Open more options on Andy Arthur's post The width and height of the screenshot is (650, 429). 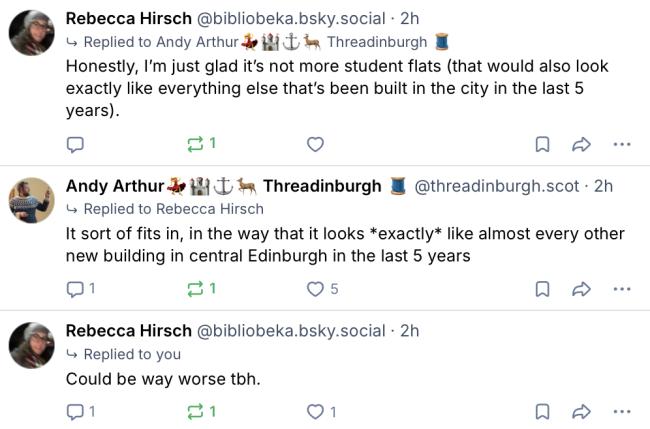[622, 289]
